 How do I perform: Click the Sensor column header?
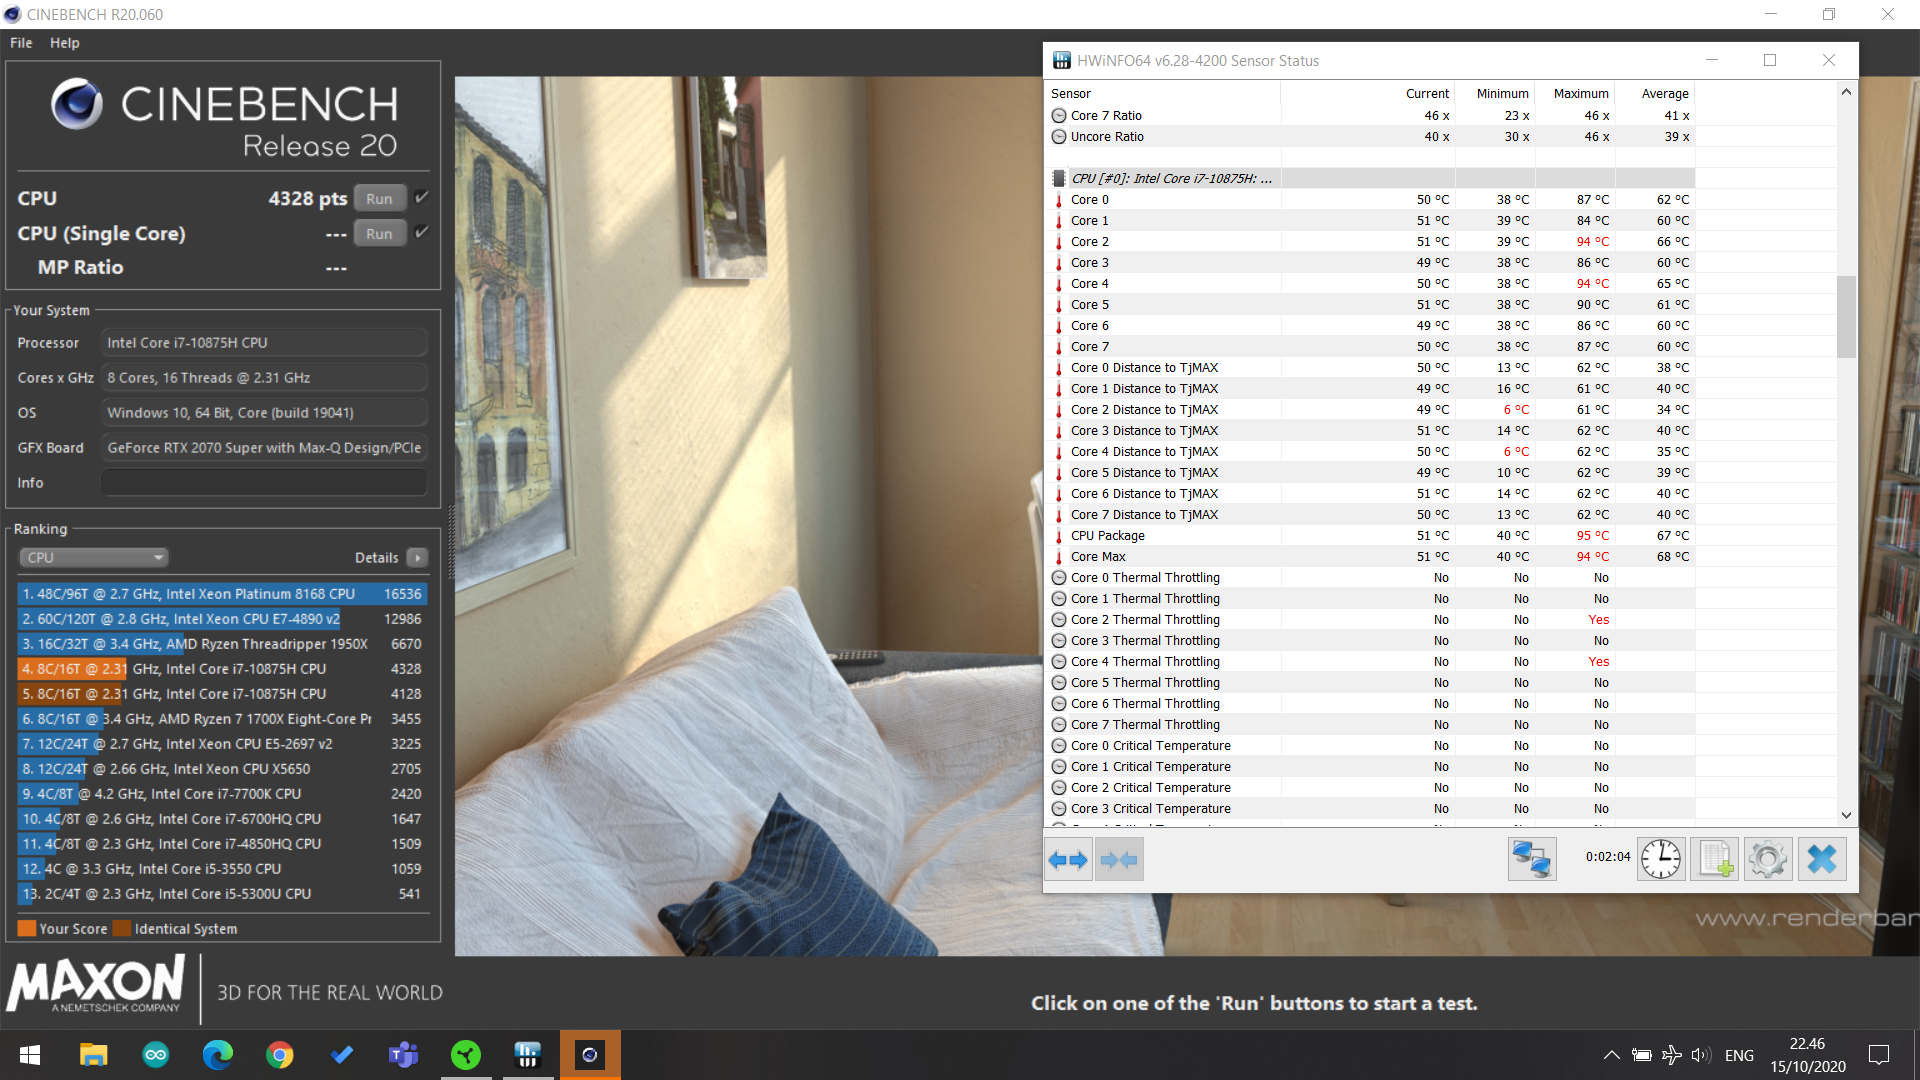coord(1163,93)
